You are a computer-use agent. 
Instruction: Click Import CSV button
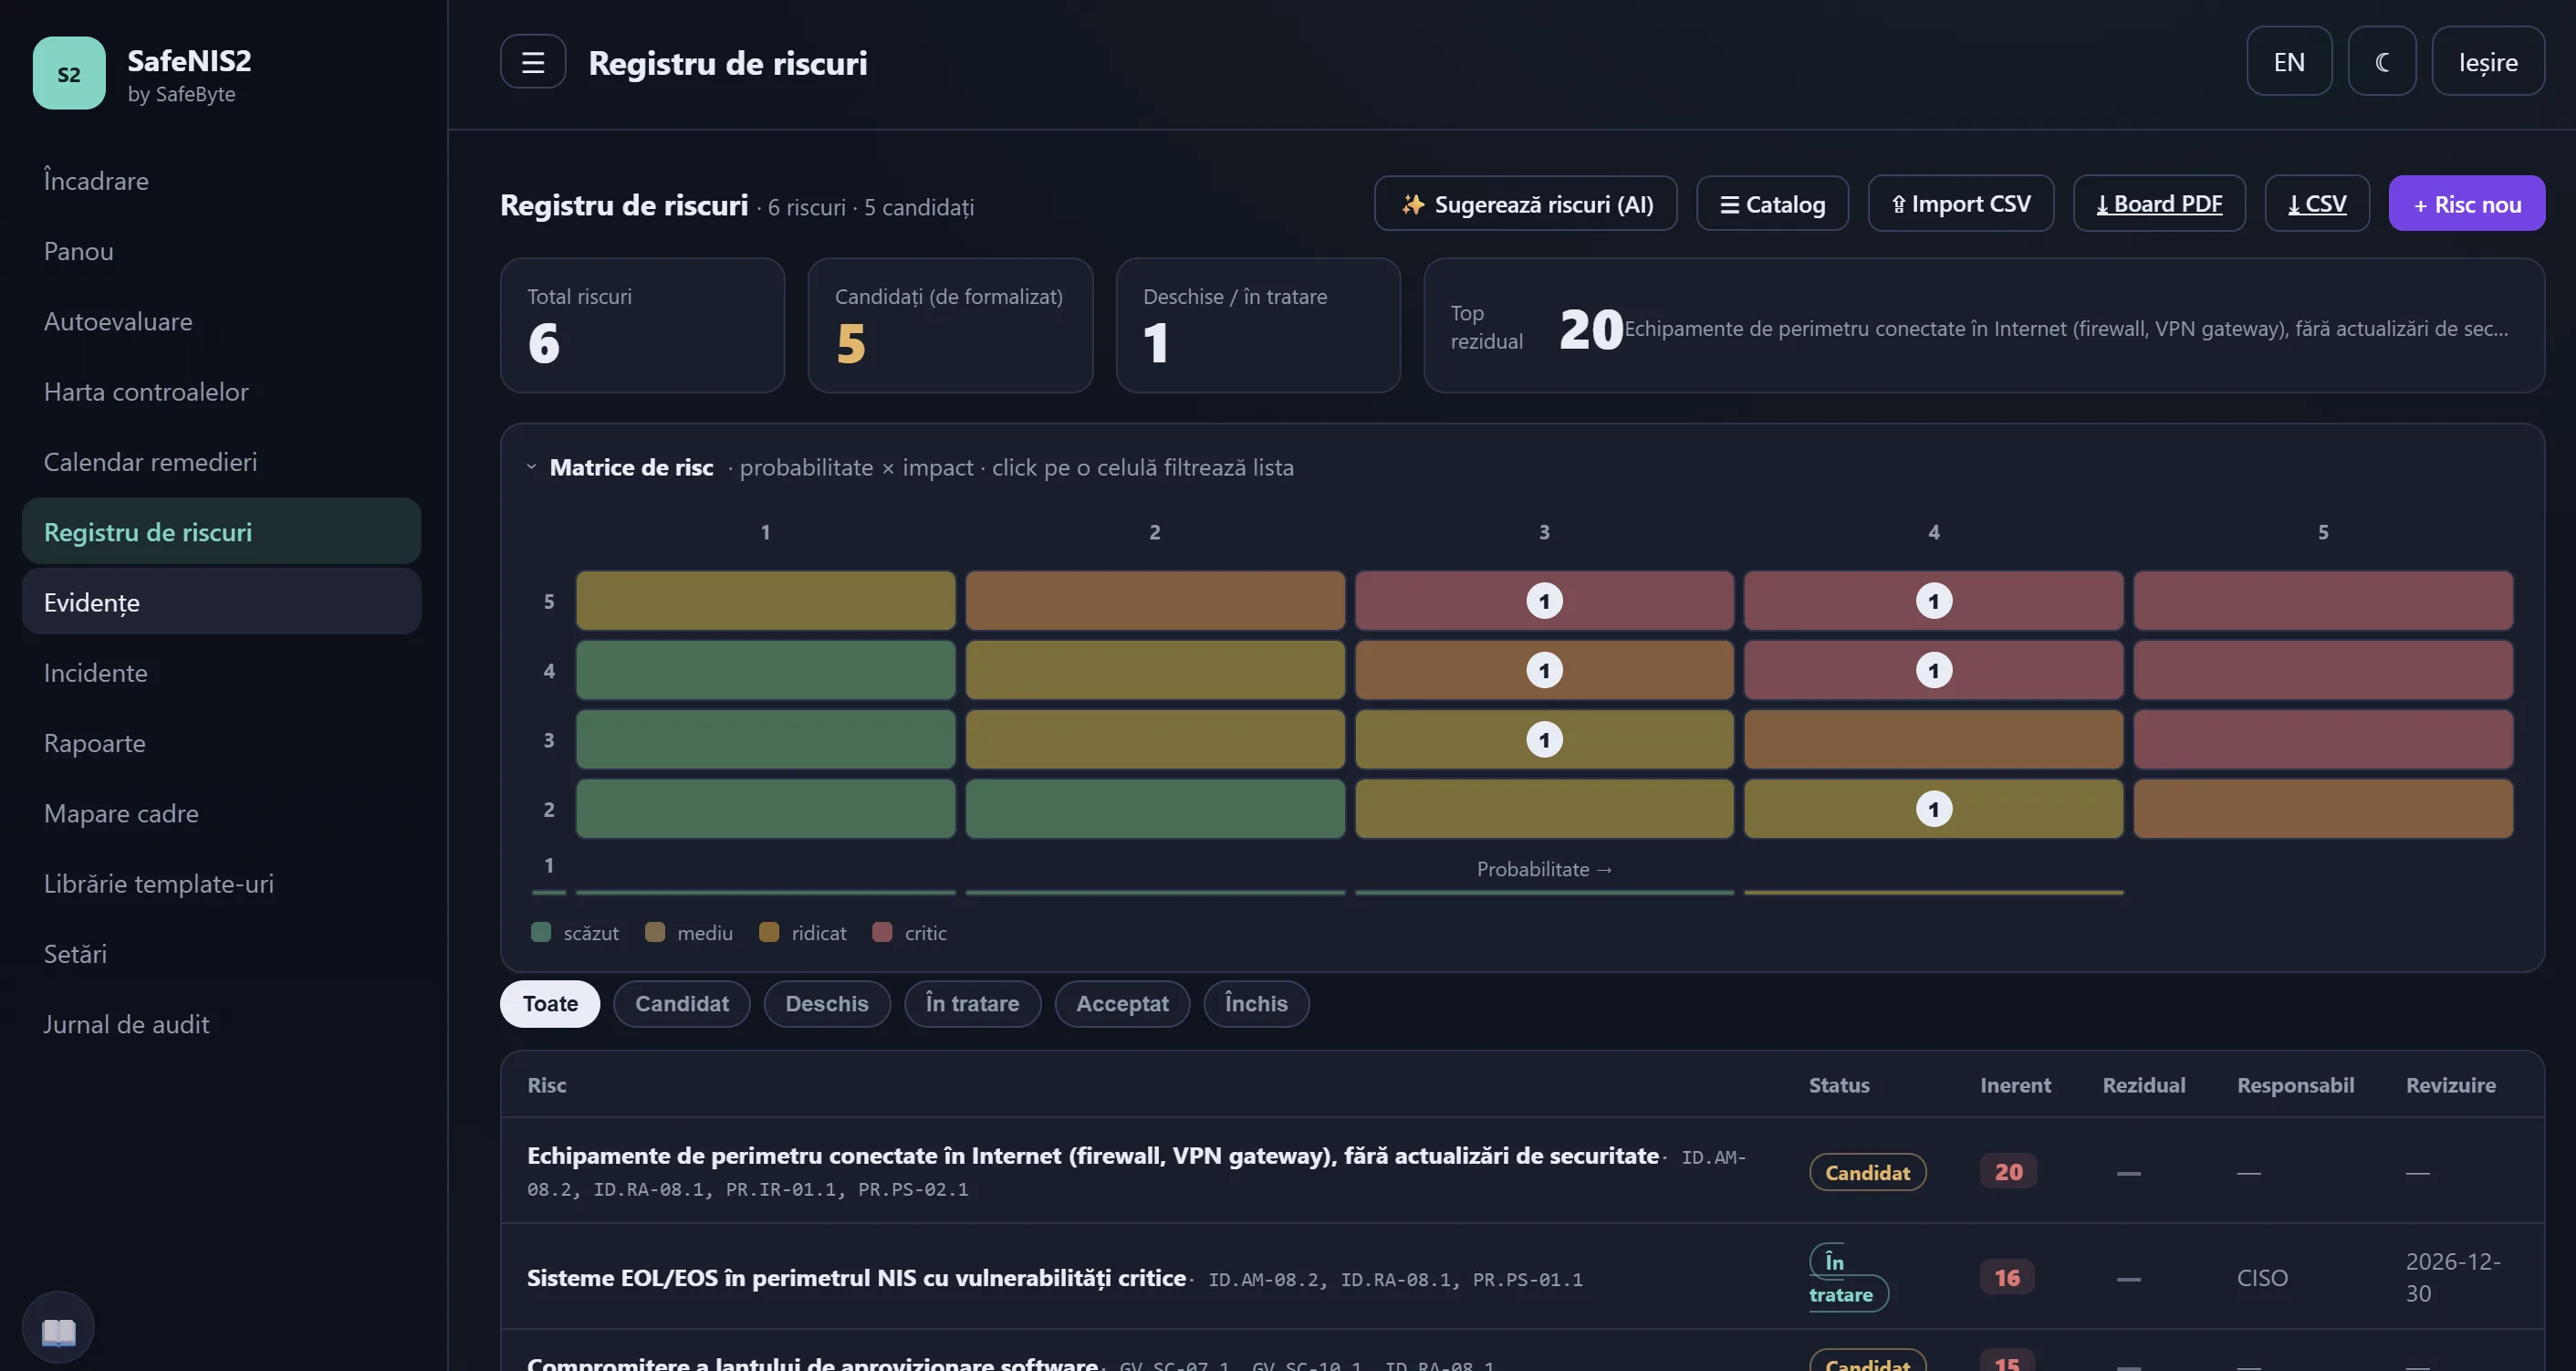tap(1960, 204)
